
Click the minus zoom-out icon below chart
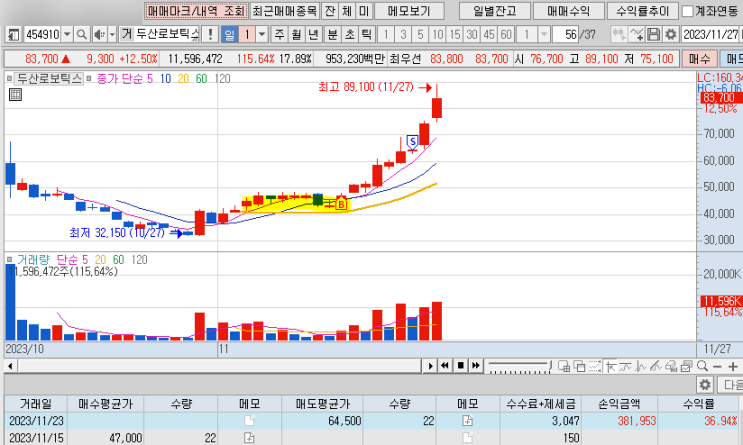click(717, 366)
